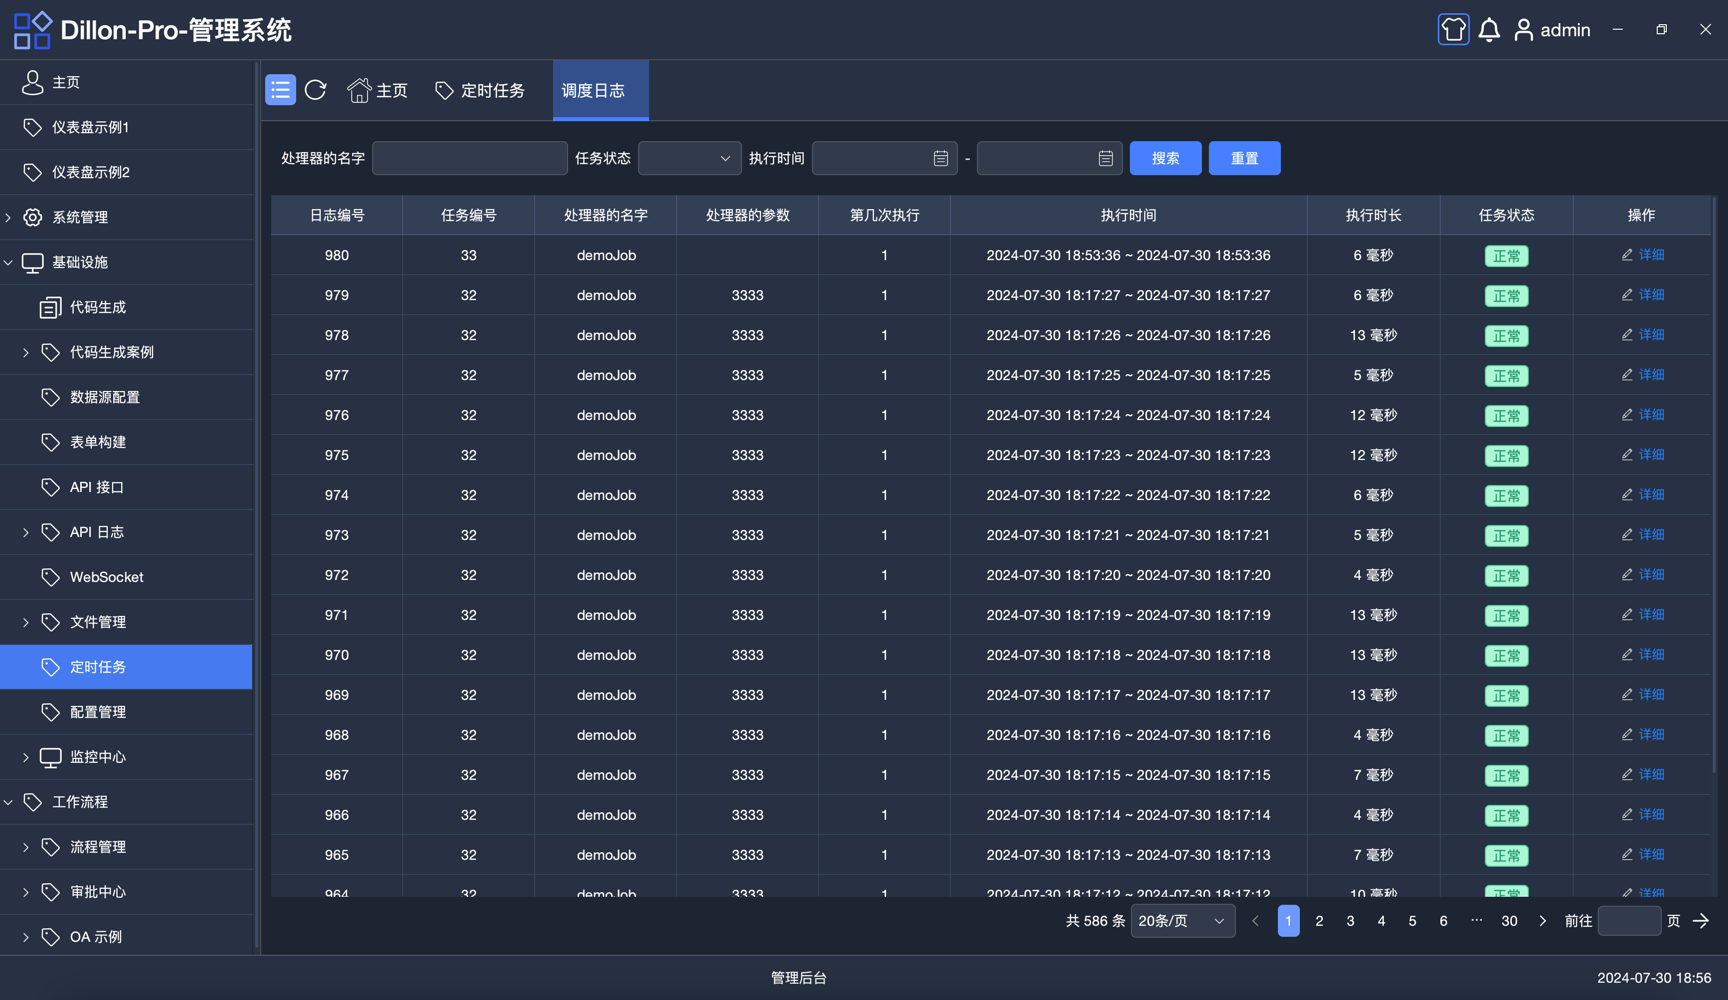The width and height of the screenshot is (1728, 1000).
Task: Click log number 974 cell
Action: pyautogui.click(x=337, y=495)
